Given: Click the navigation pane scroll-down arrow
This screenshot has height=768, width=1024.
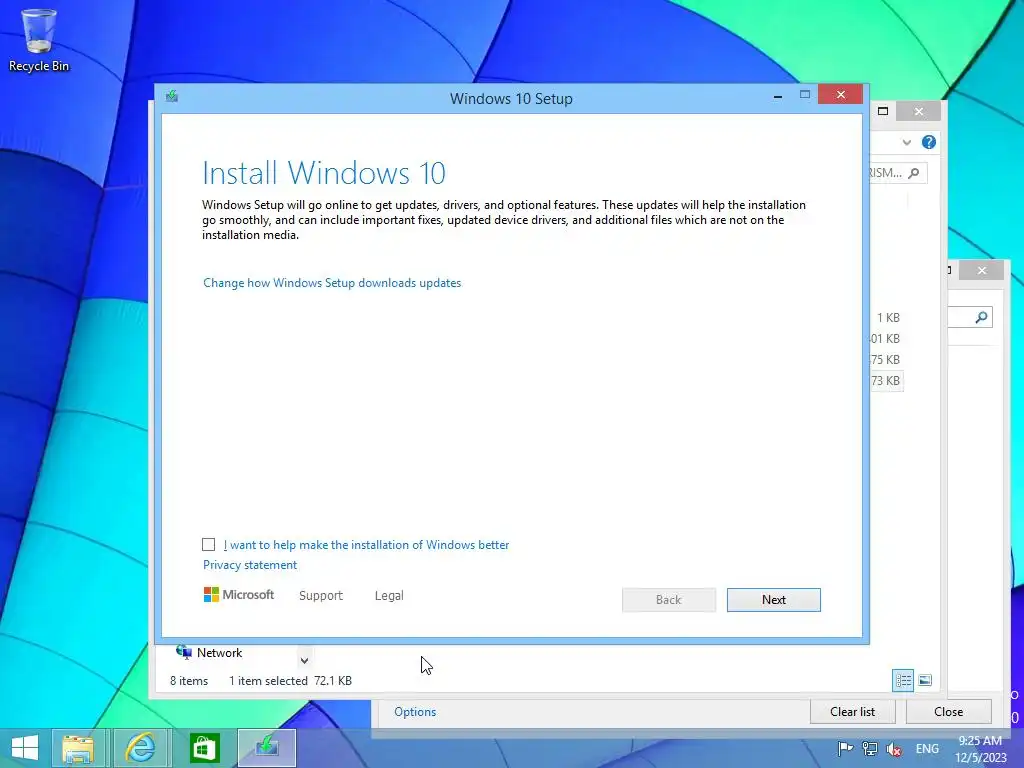Looking at the screenshot, I should tap(304, 661).
